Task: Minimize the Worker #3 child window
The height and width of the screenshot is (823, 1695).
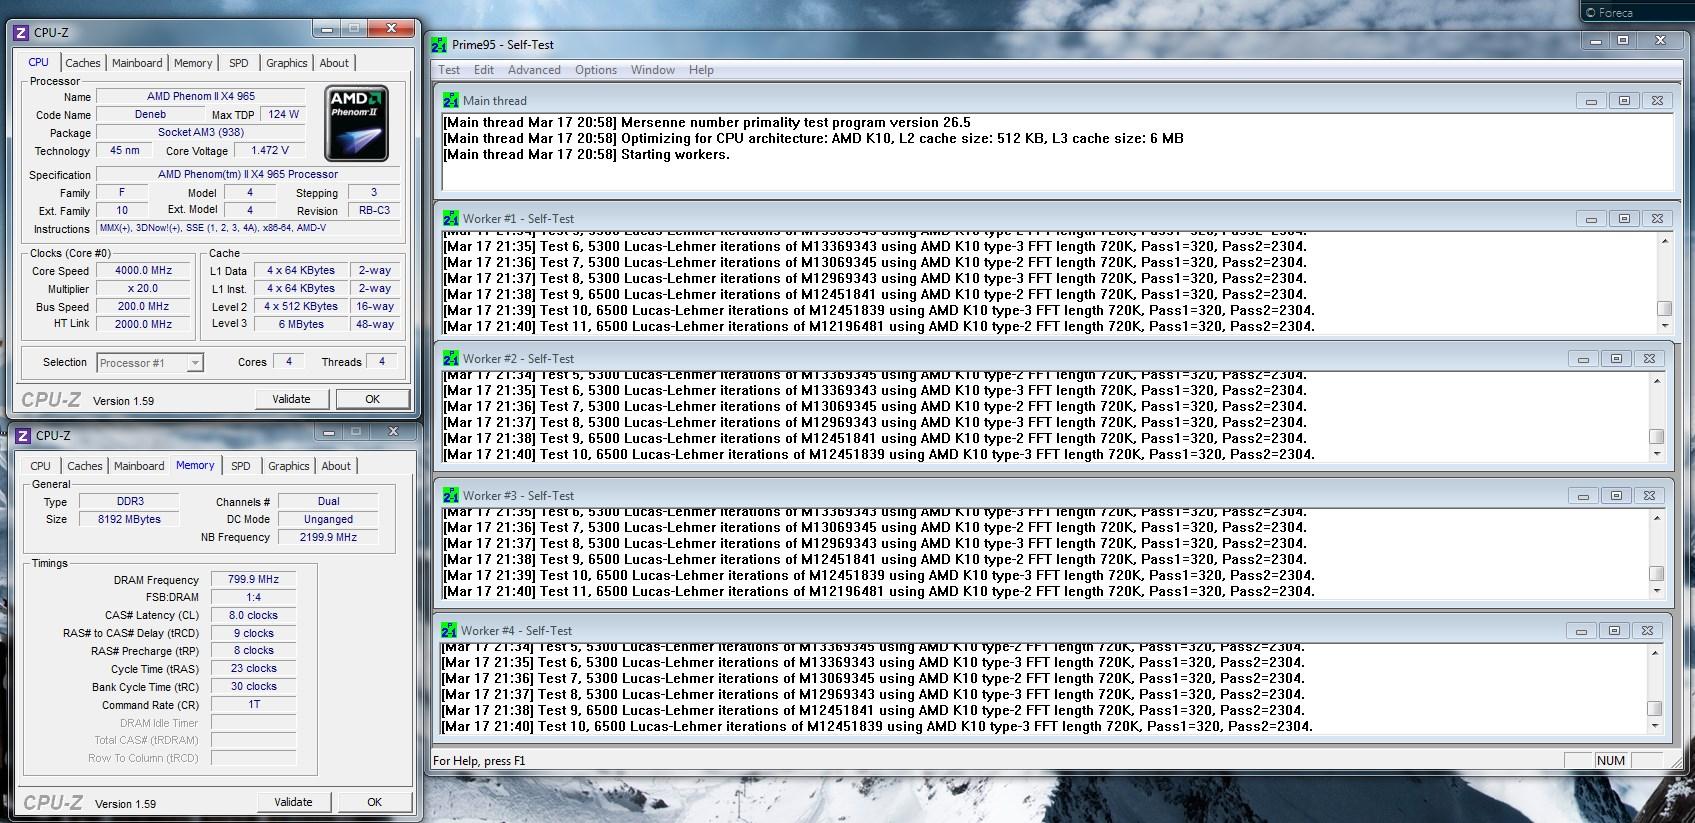Action: [1583, 496]
